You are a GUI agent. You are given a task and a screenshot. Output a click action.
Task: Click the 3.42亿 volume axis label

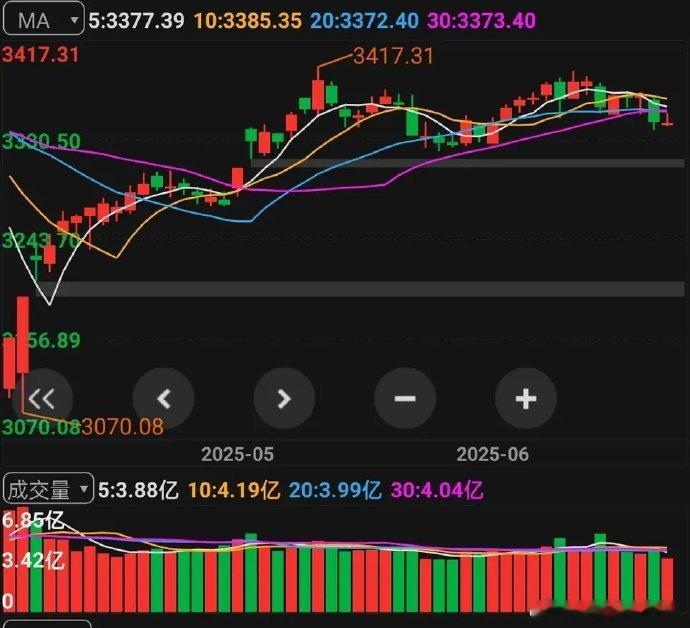pyautogui.click(x=33, y=561)
